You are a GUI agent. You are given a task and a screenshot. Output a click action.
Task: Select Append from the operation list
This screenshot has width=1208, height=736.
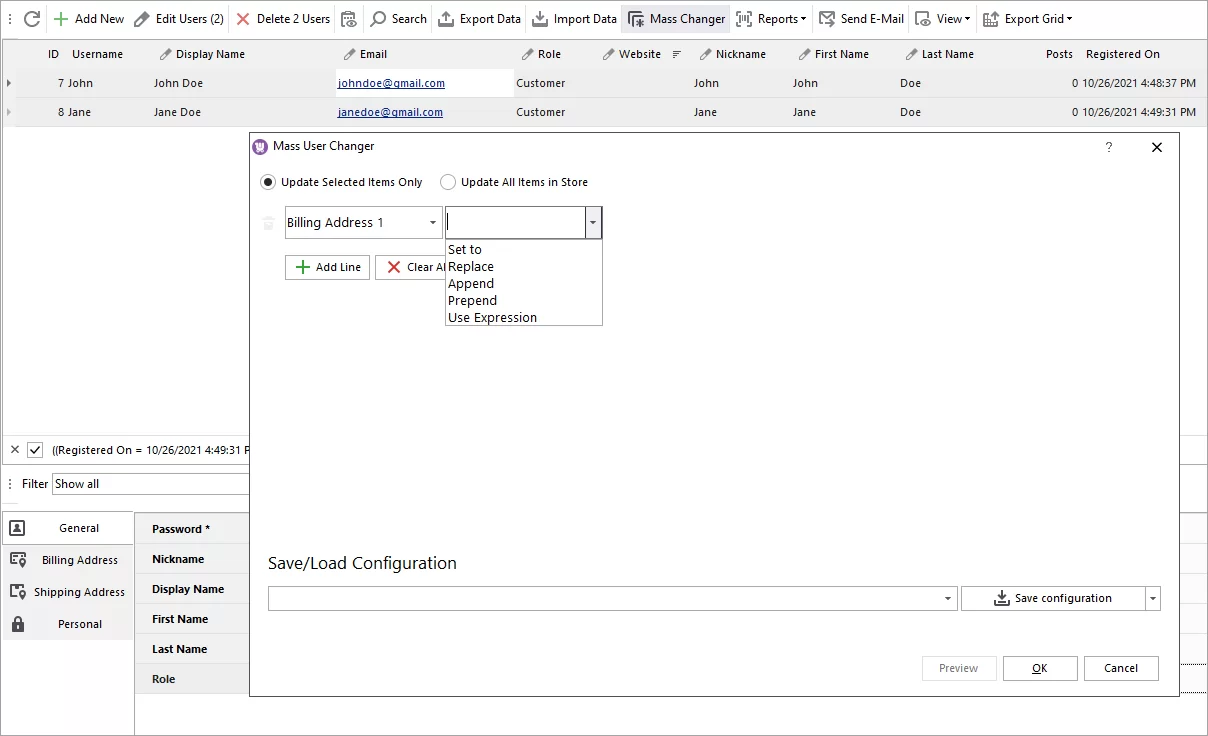tap(470, 283)
